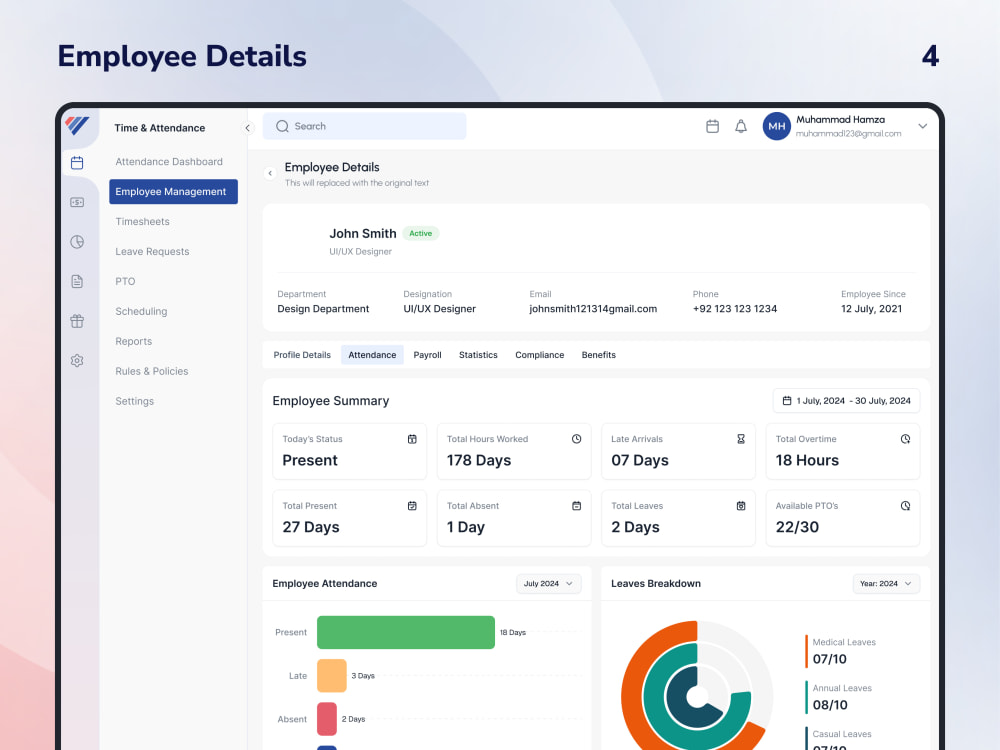Click the 178 Days value
The width and height of the screenshot is (1000, 750).
pos(479,460)
